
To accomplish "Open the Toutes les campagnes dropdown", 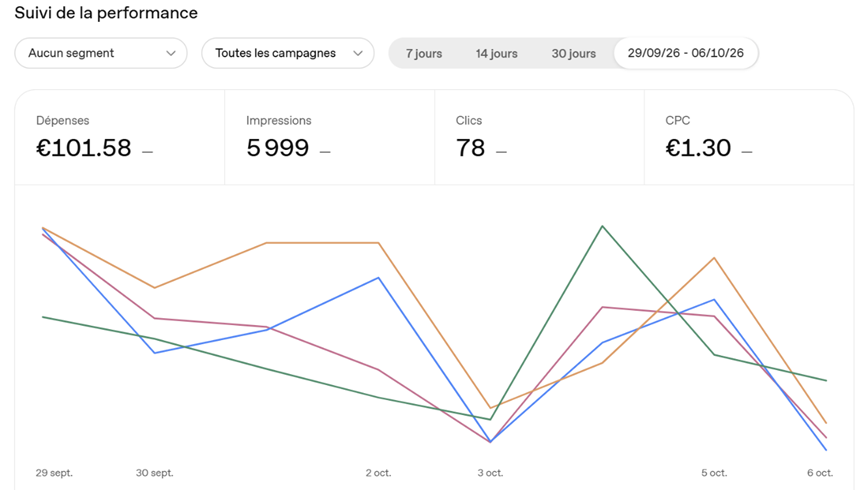I will coord(288,53).
